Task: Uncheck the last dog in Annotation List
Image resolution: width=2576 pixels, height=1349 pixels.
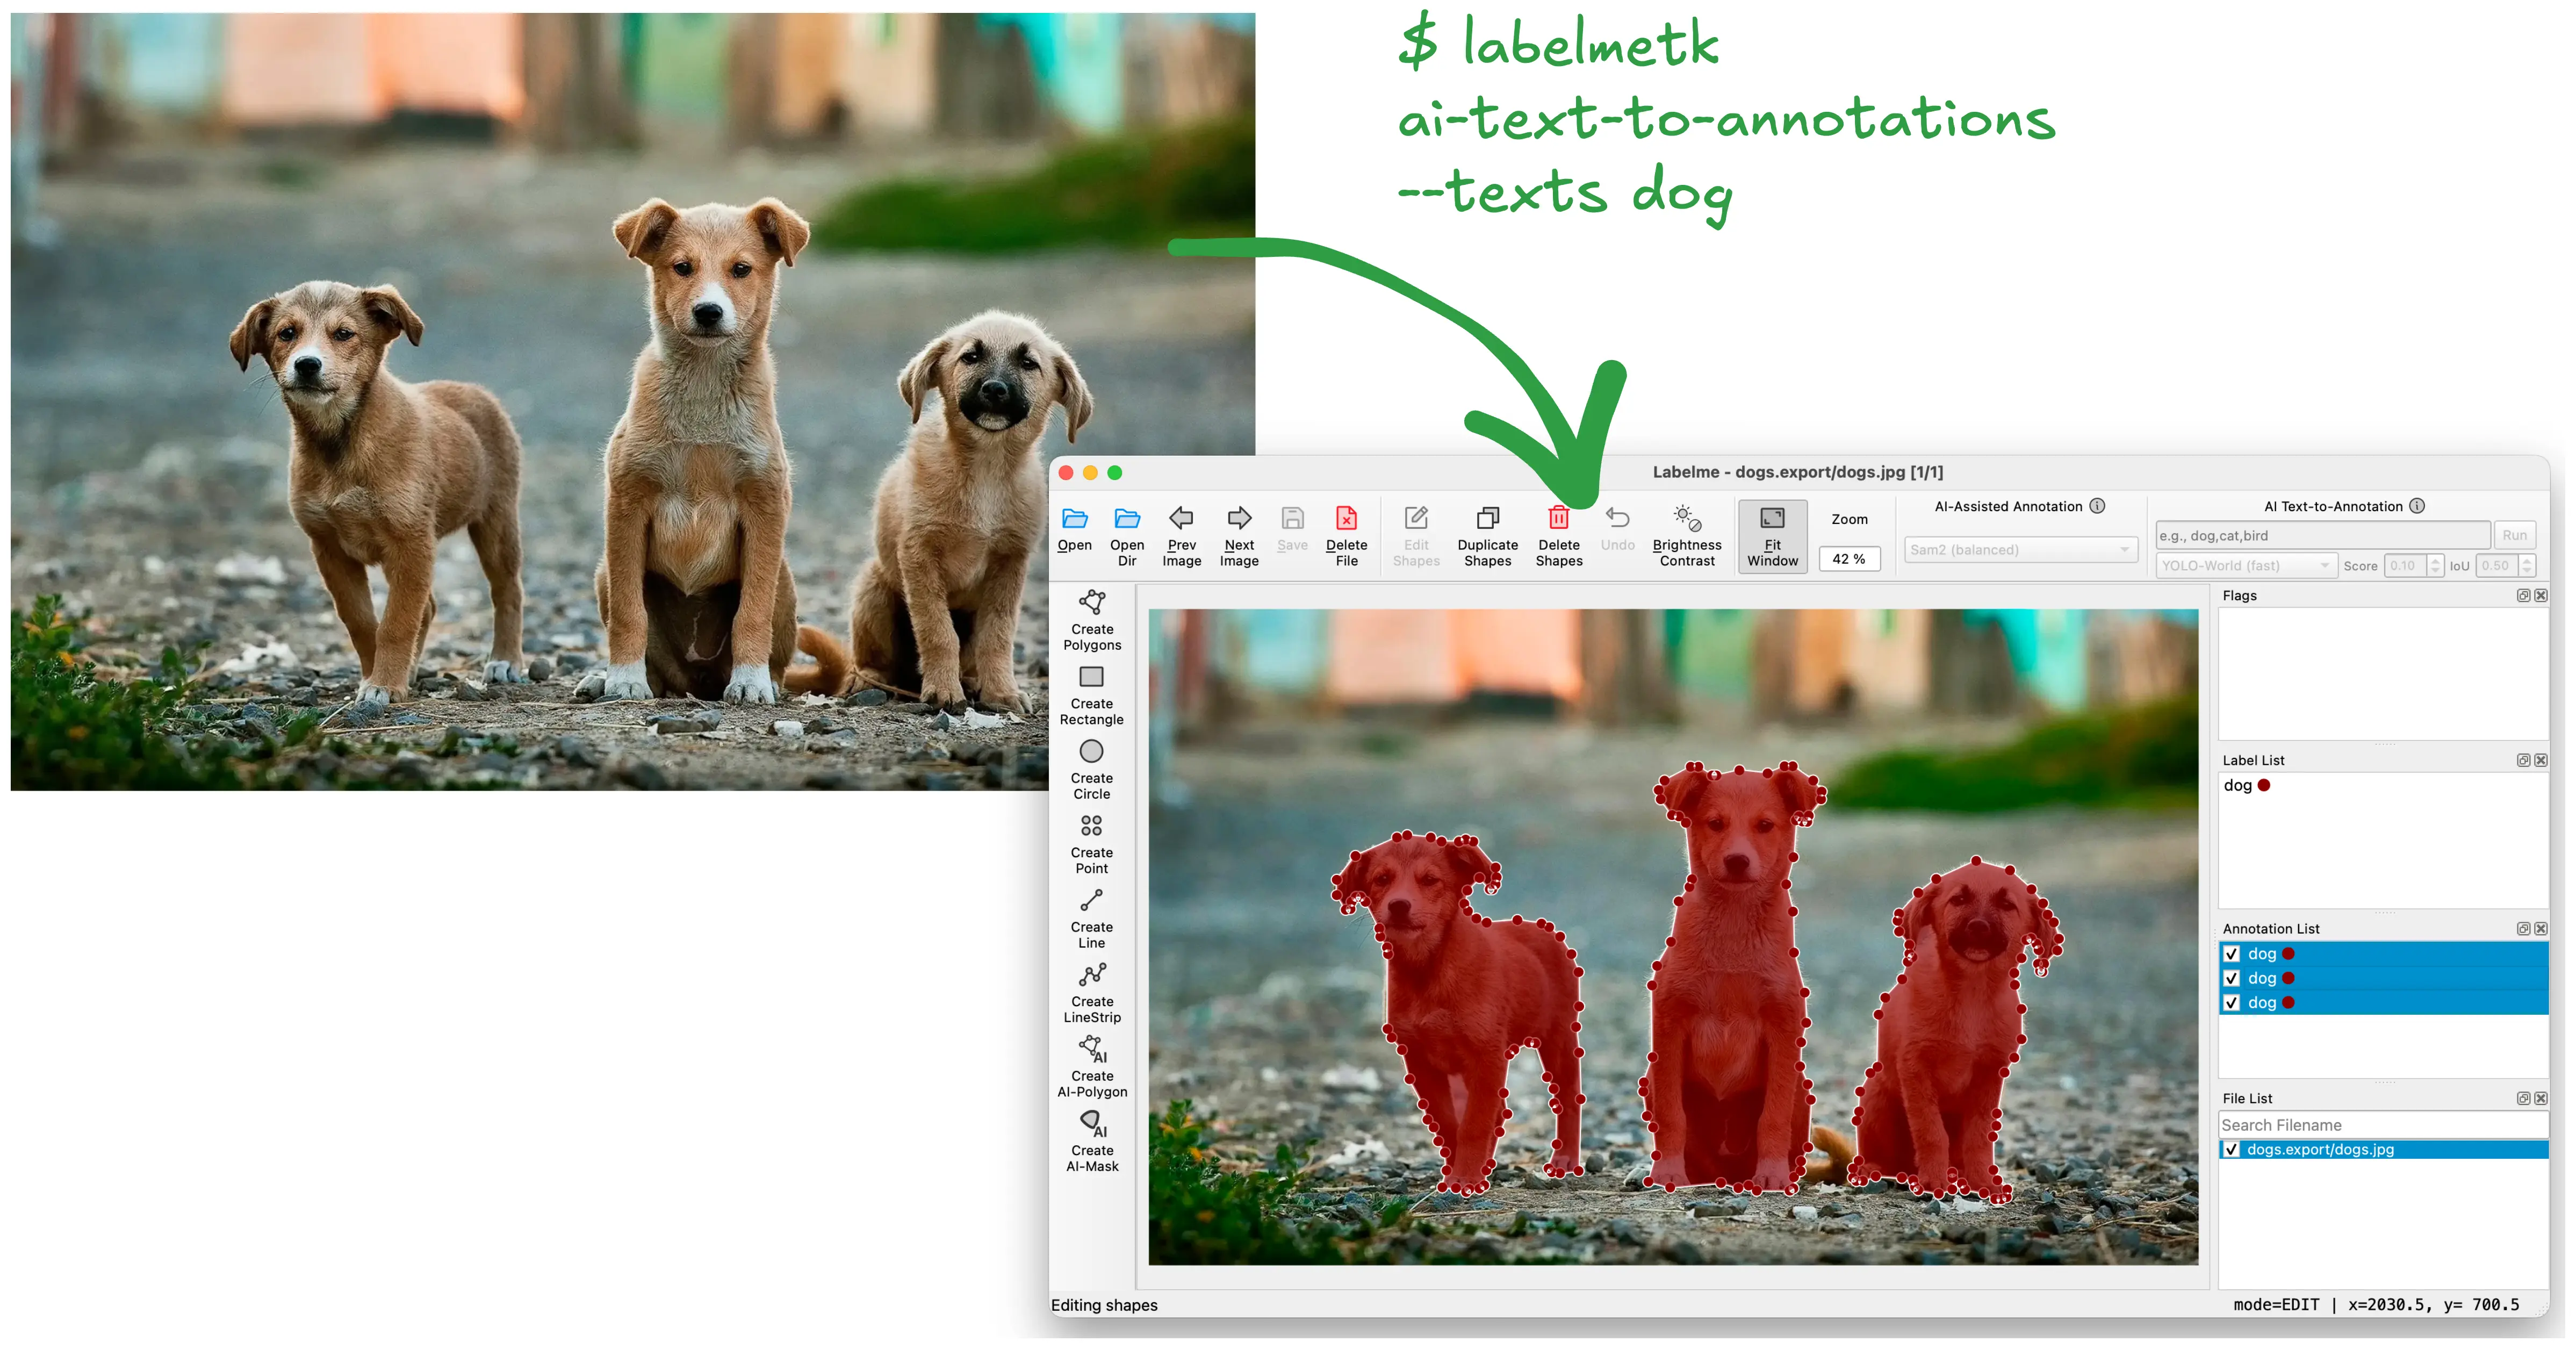Action: [x=2231, y=1002]
